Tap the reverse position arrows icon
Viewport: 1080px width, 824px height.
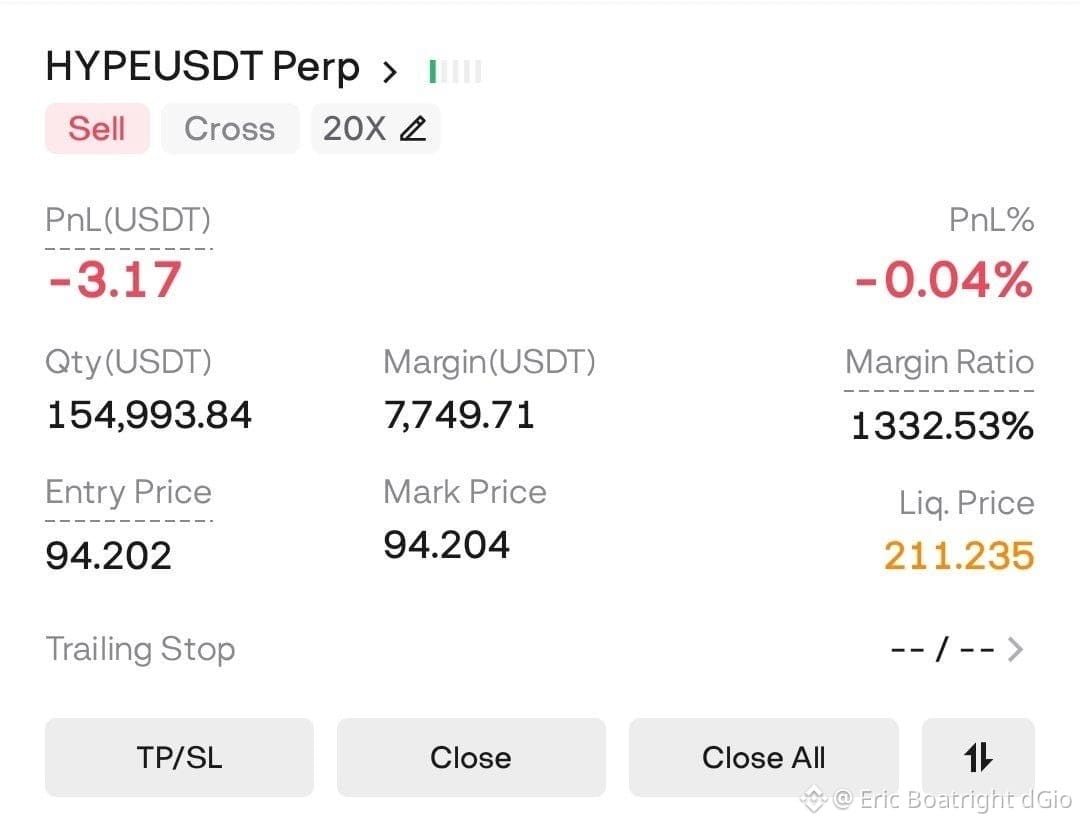978,757
